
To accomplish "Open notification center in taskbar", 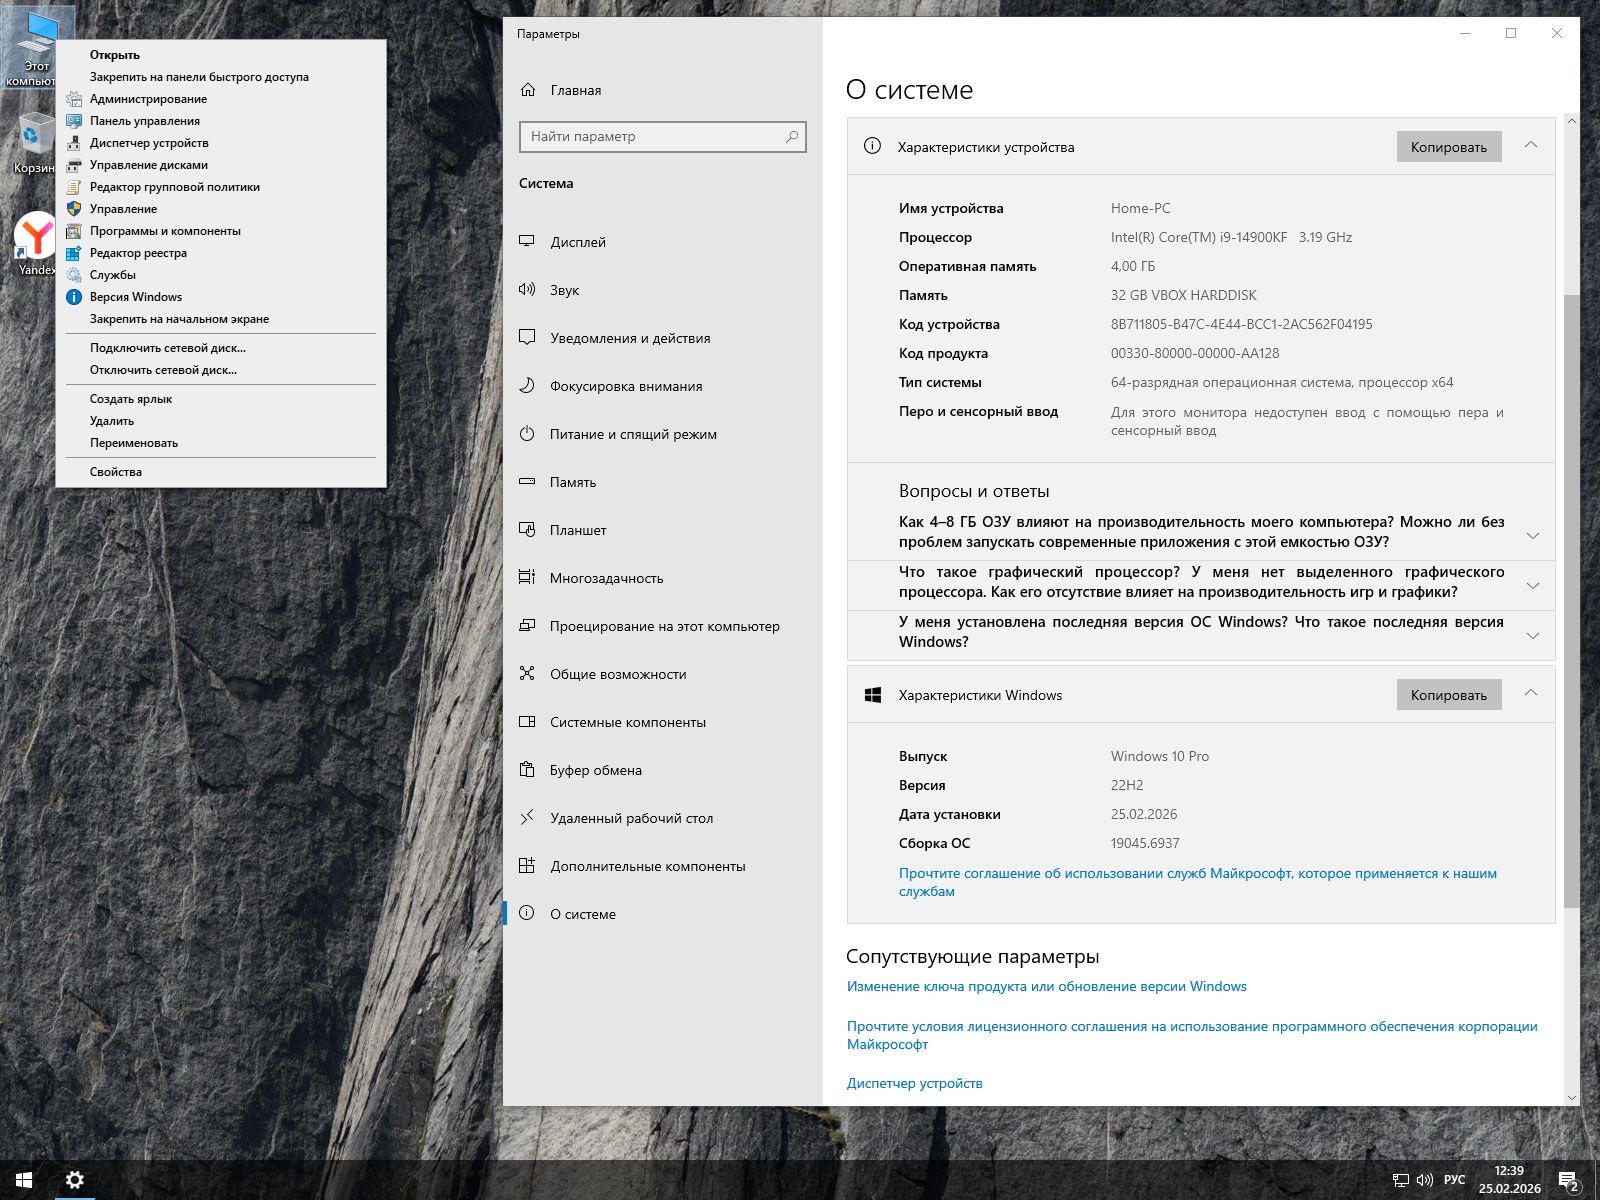I will tap(1568, 1181).
